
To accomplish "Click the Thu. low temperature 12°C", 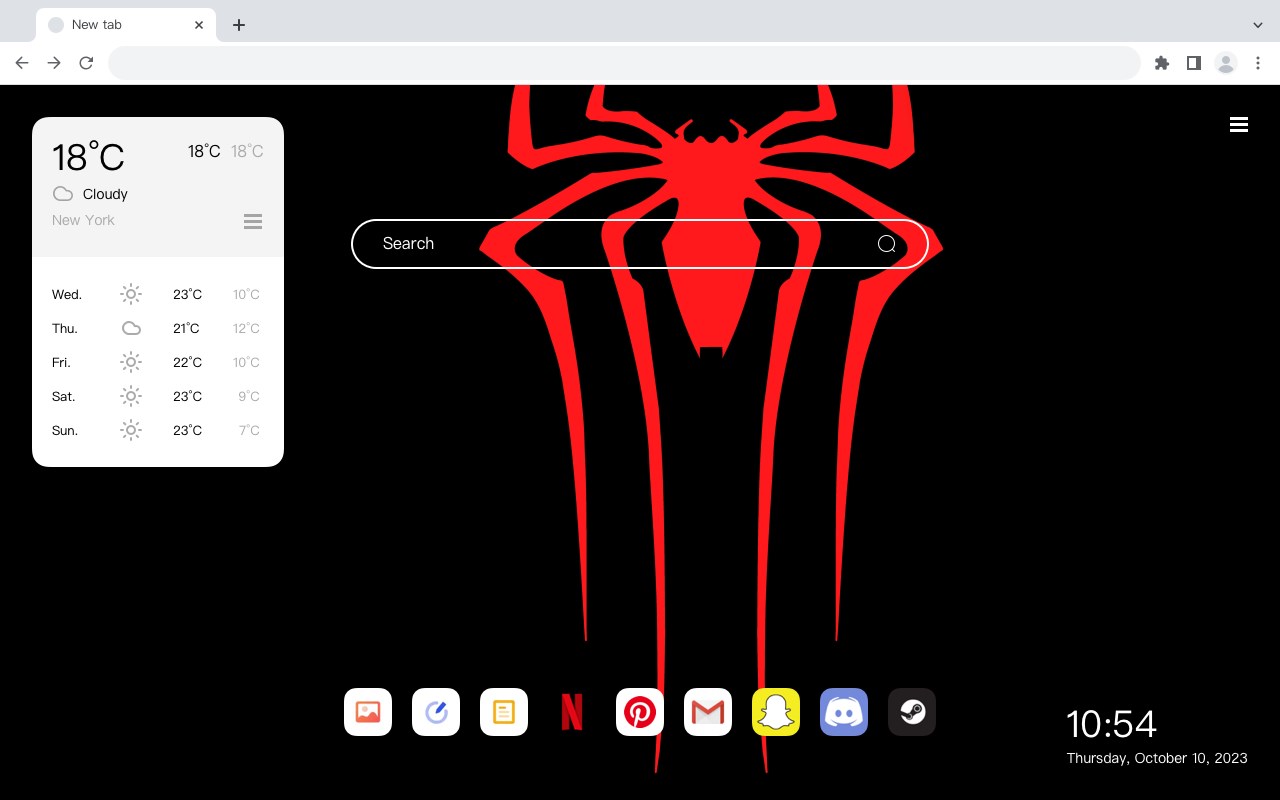I will 246,328.
